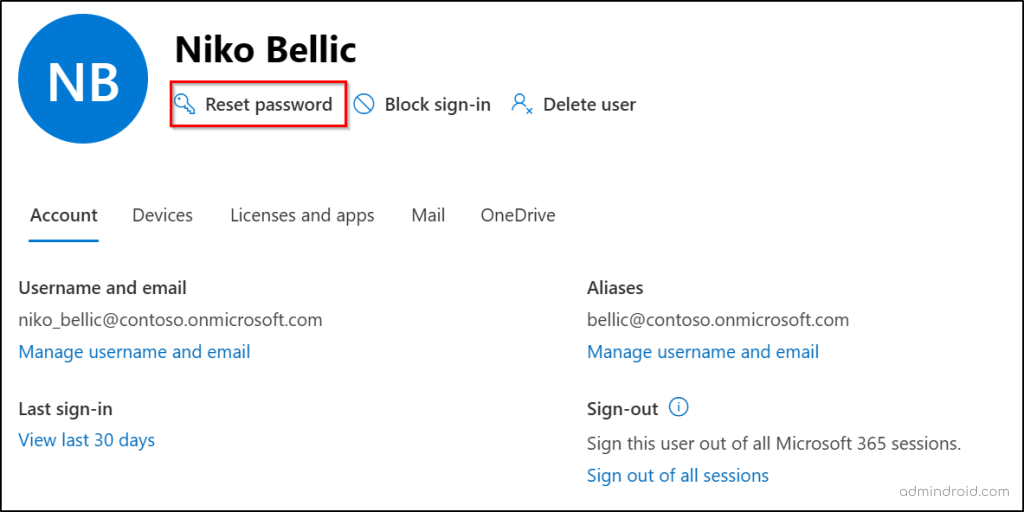Screen dimensions: 1024x512
Task: Click Sign out of all sessions link
Action: coord(678,475)
